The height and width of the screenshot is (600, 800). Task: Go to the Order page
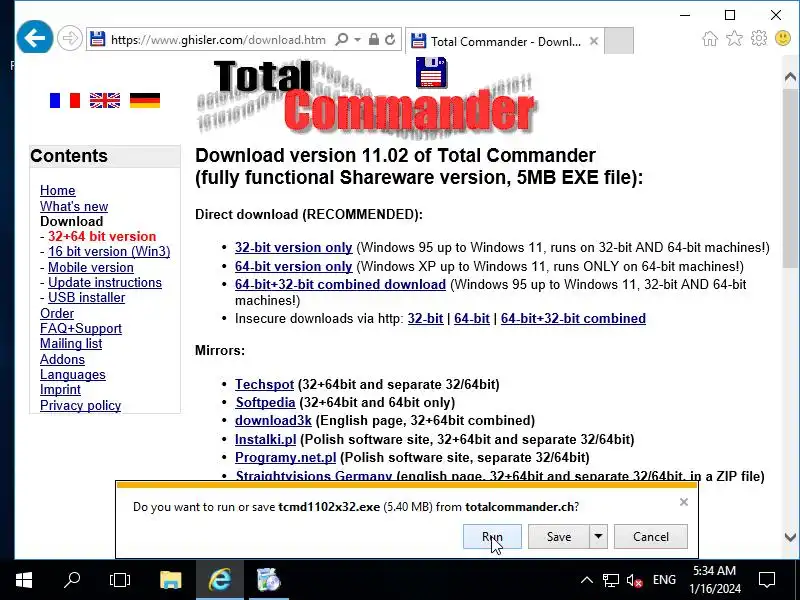click(57, 313)
